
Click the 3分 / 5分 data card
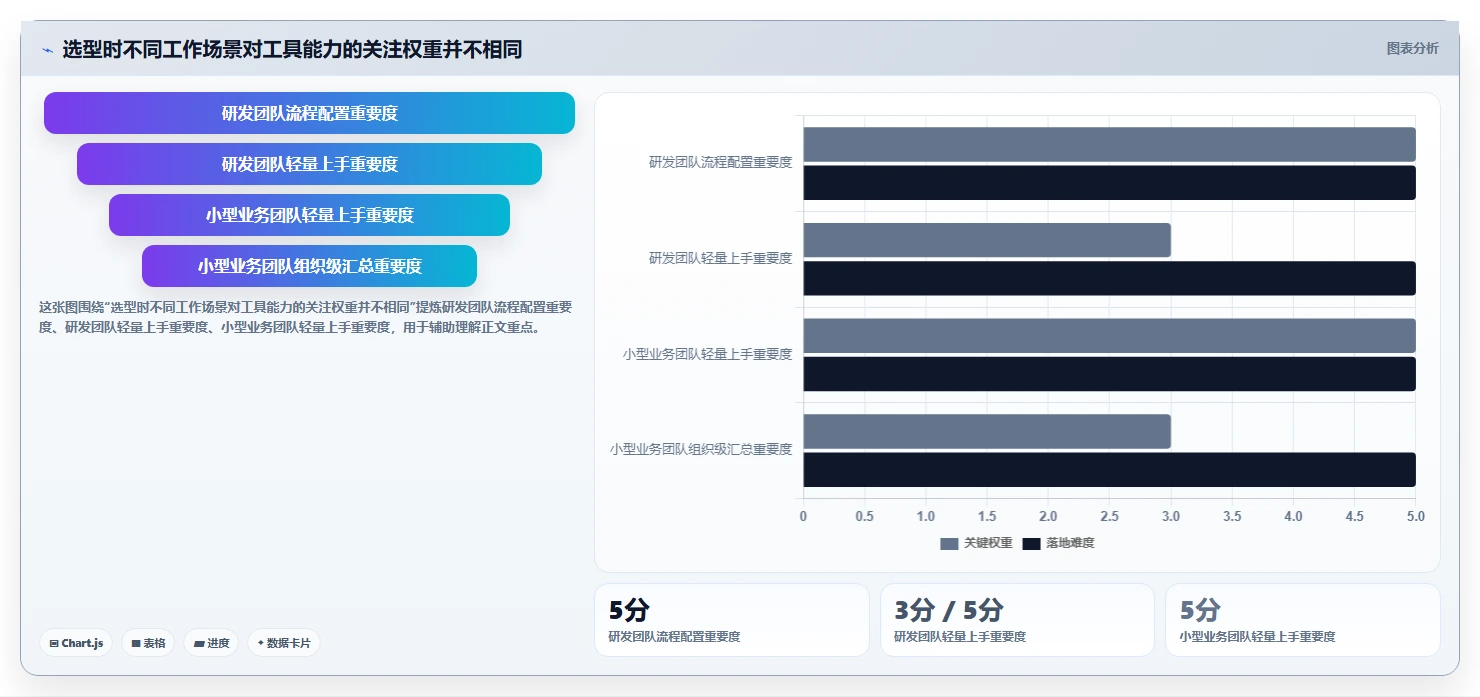pyautogui.click(x=1017, y=620)
